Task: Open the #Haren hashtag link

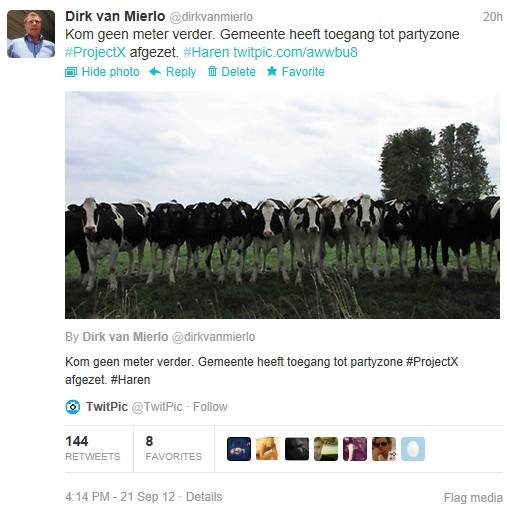Action: (206, 53)
